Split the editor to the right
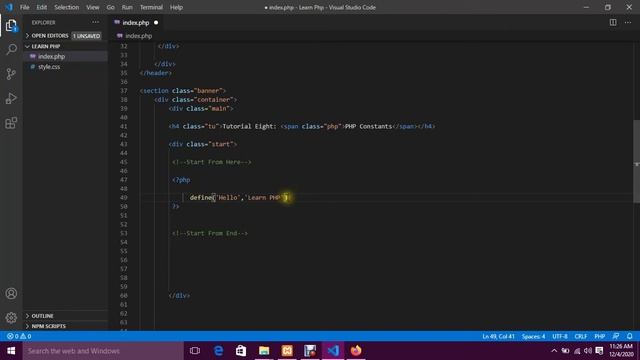The height and width of the screenshot is (360, 640). coord(613,22)
